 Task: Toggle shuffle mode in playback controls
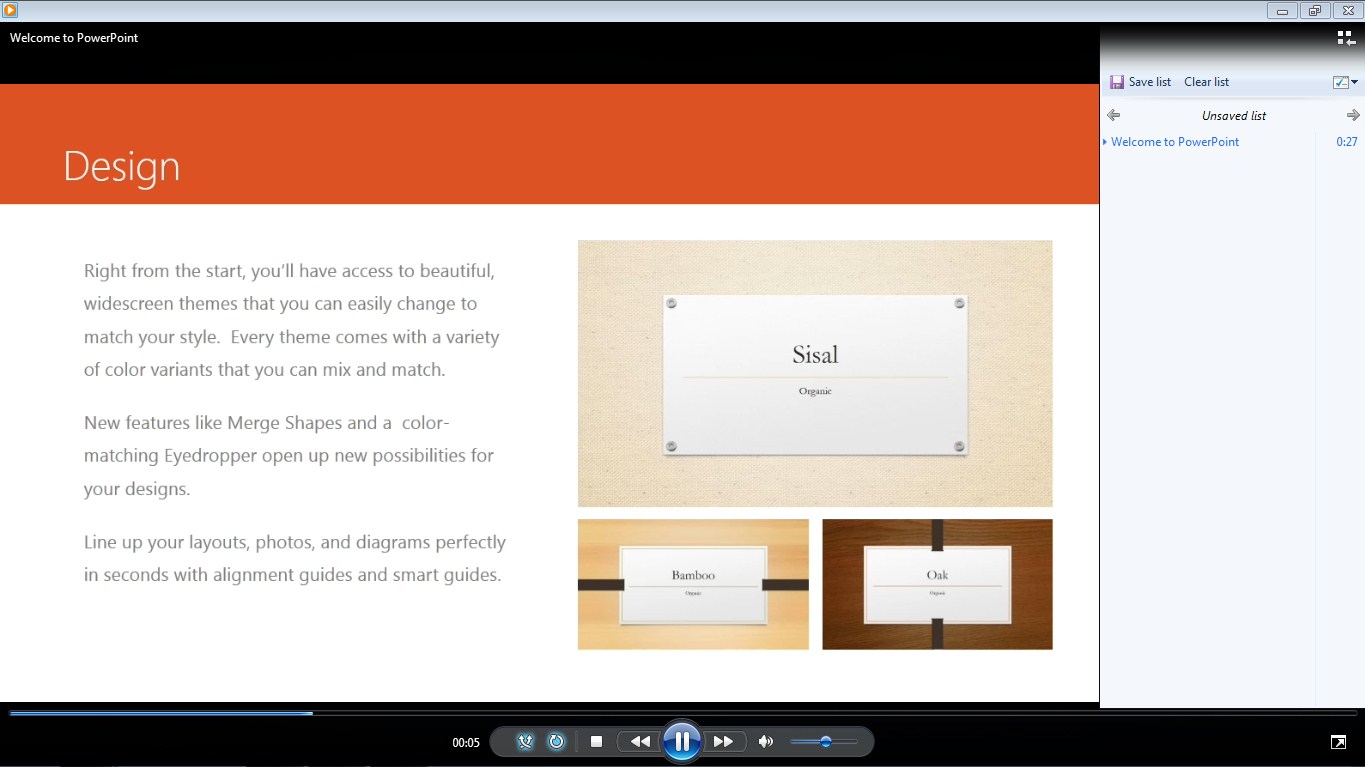526,741
